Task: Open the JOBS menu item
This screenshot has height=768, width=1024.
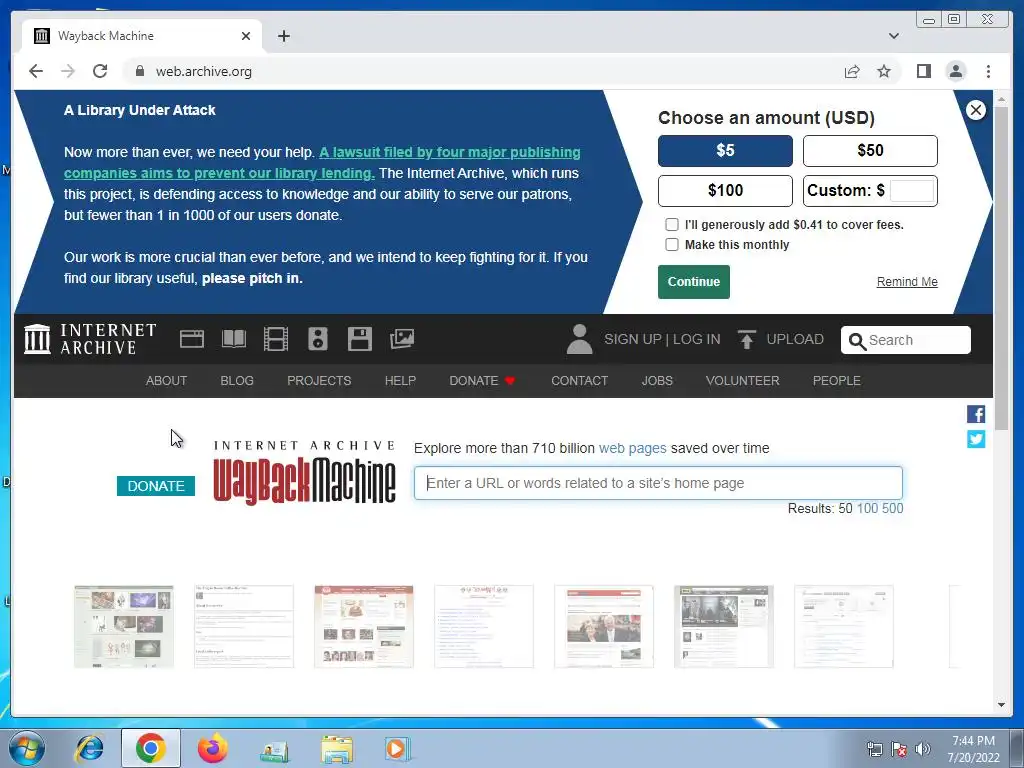Action: click(656, 381)
